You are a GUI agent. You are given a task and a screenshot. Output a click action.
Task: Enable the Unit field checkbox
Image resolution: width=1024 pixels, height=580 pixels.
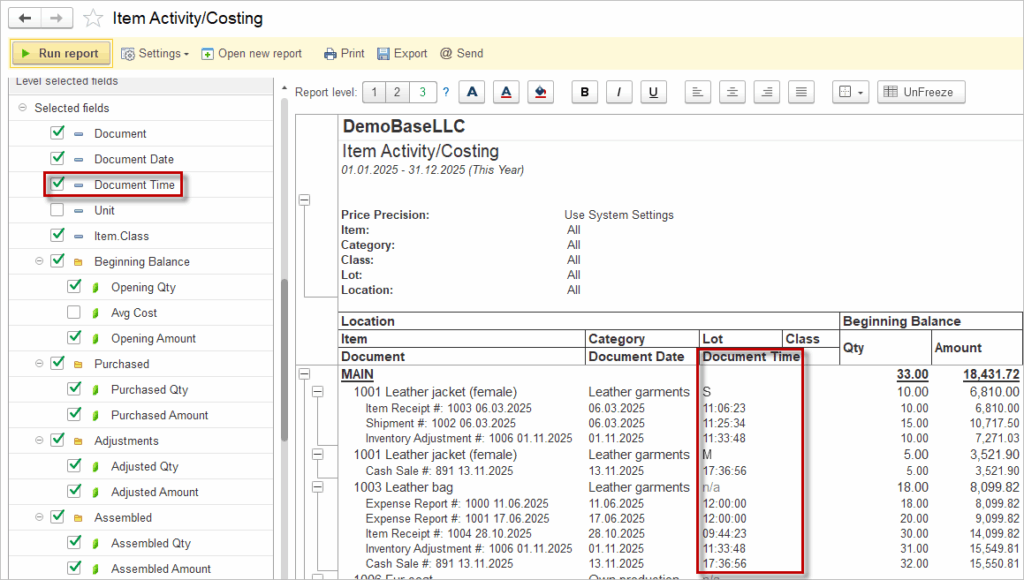[x=57, y=210]
